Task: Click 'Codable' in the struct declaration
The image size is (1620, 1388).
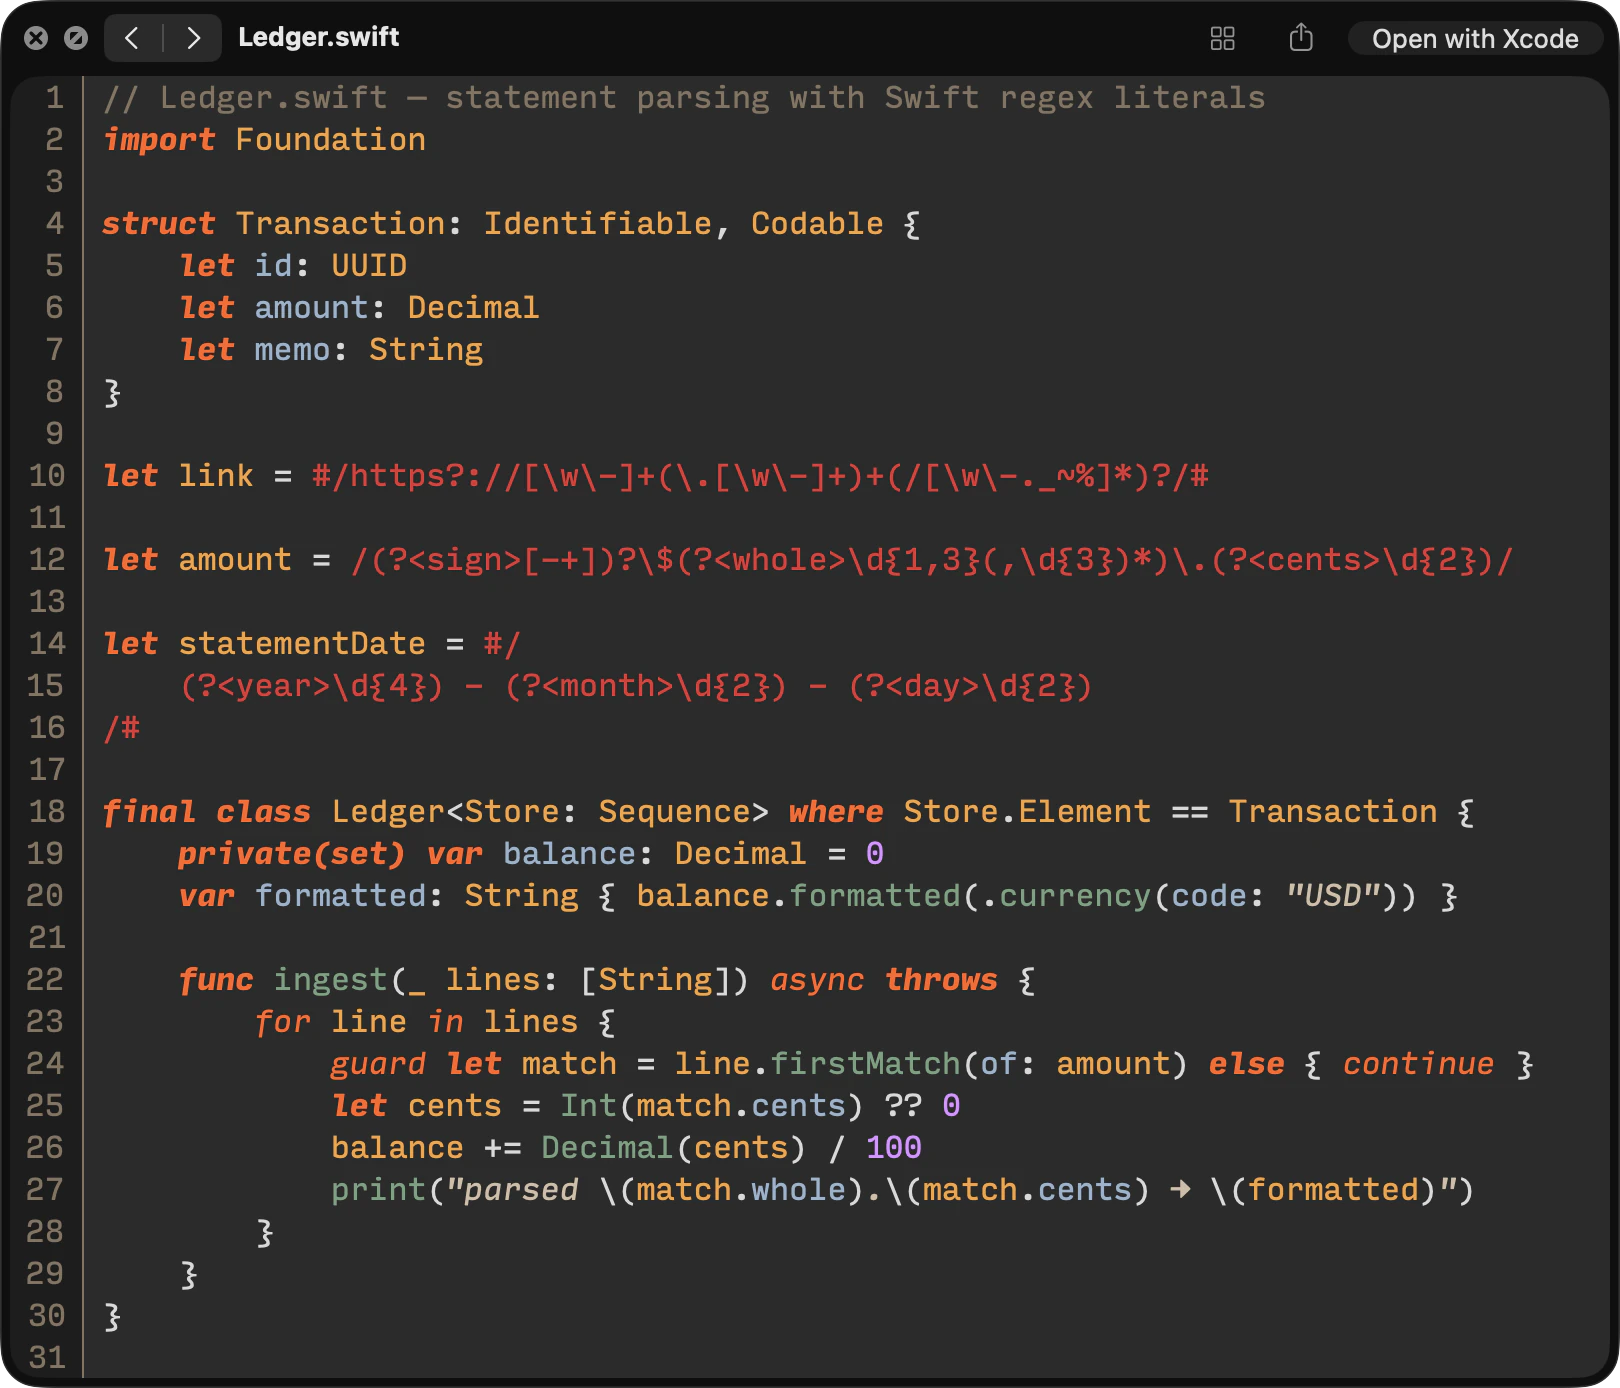Action: 817,224
